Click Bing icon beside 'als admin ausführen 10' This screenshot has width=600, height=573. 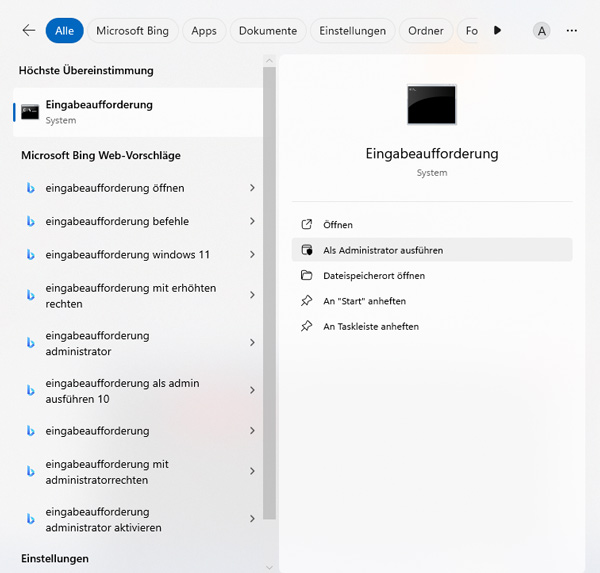pos(30,390)
